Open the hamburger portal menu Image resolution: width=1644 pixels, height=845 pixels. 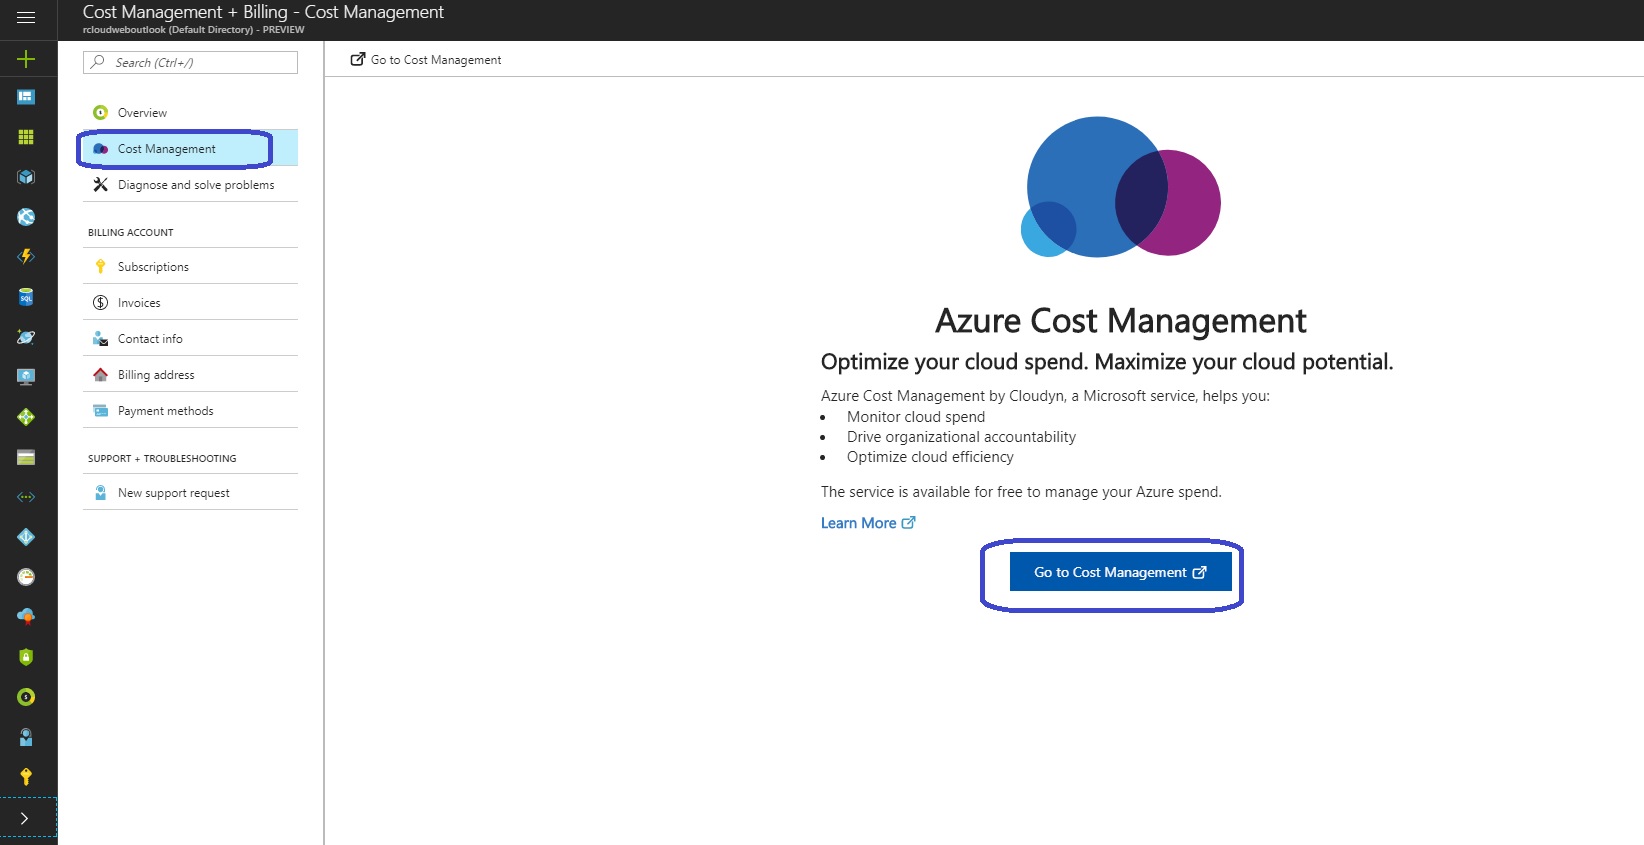pos(26,17)
